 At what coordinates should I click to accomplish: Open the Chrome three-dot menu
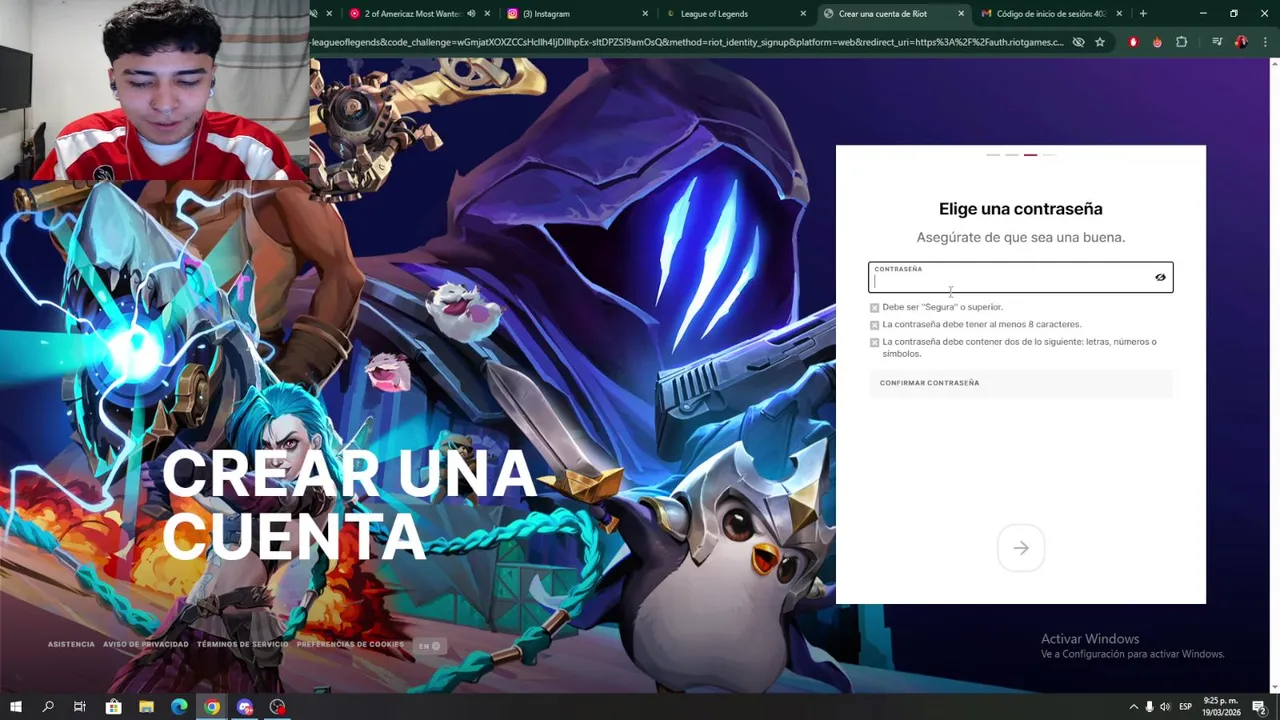pos(1264,42)
